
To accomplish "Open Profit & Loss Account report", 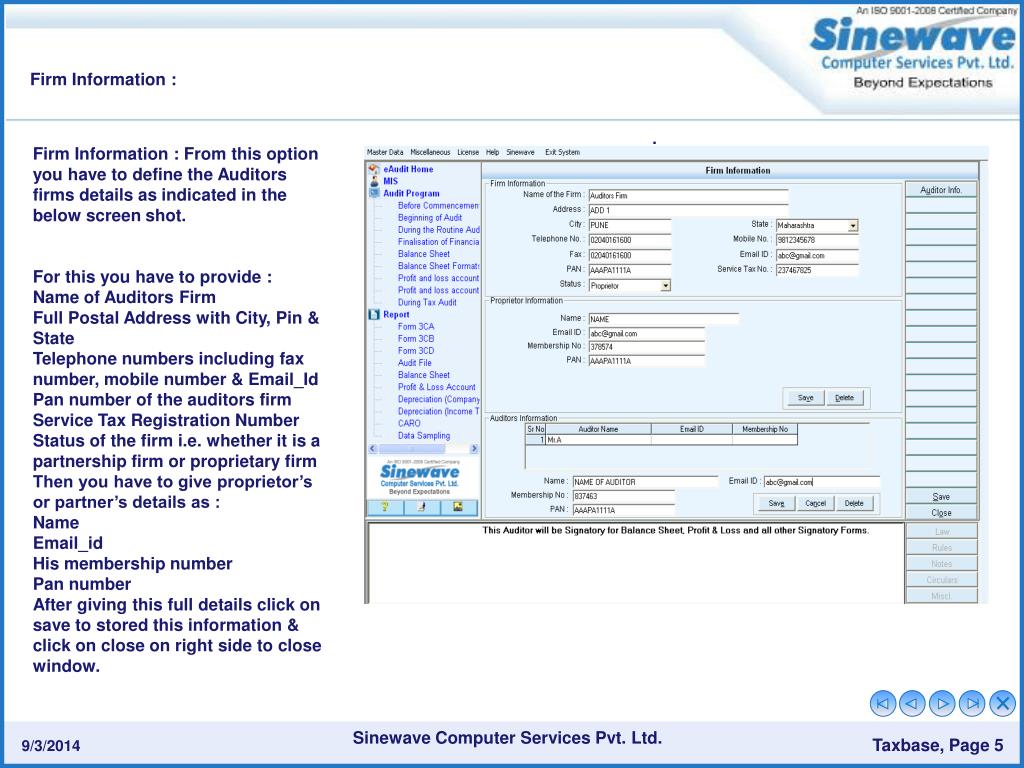I will (x=437, y=387).
